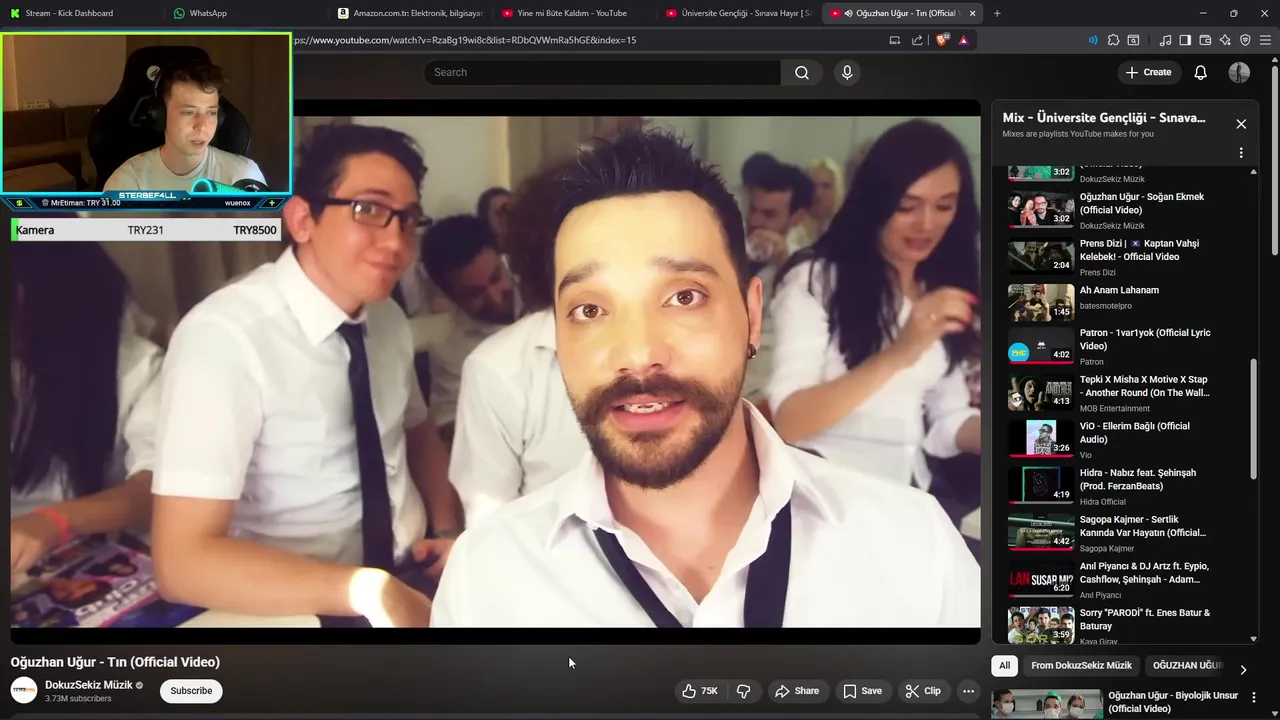
Task: Open the Brave VPN shield icon
Action: (x=1245, y=40)
